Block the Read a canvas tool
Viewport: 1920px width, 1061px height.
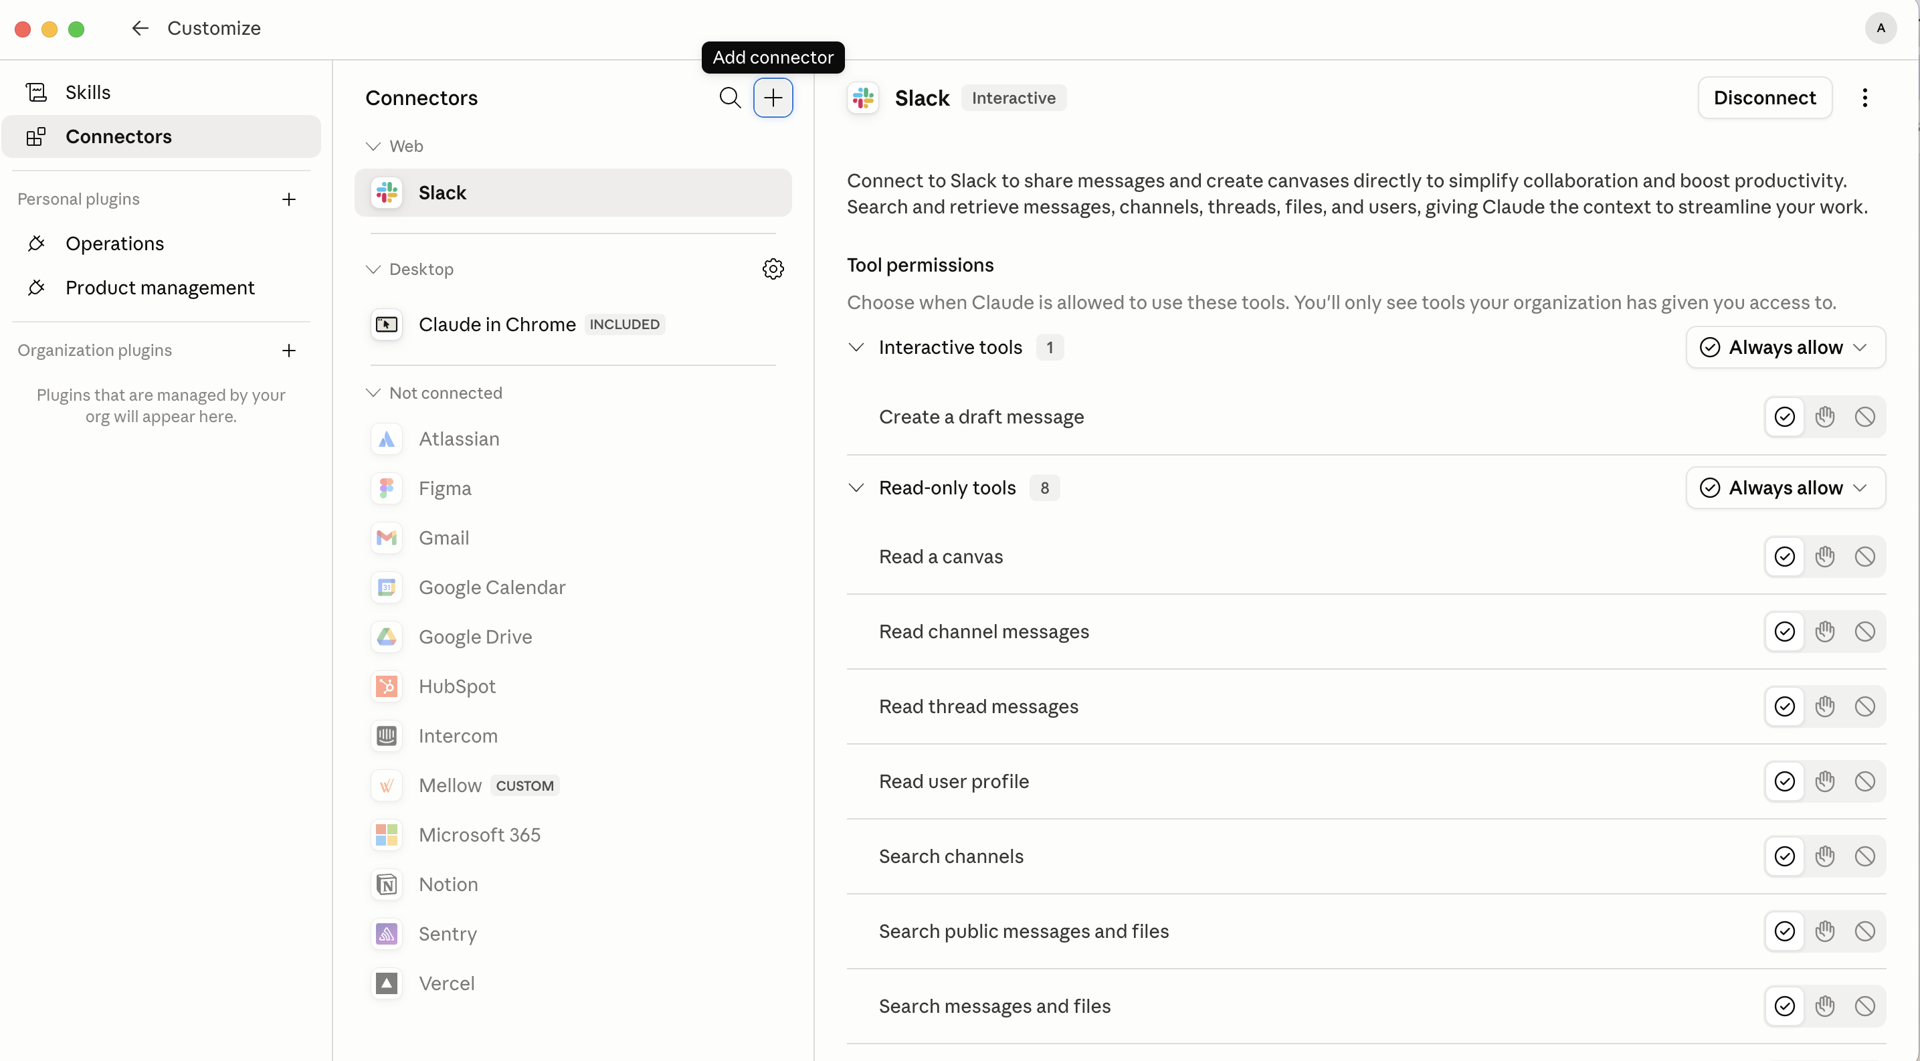tap(1865, 557)
